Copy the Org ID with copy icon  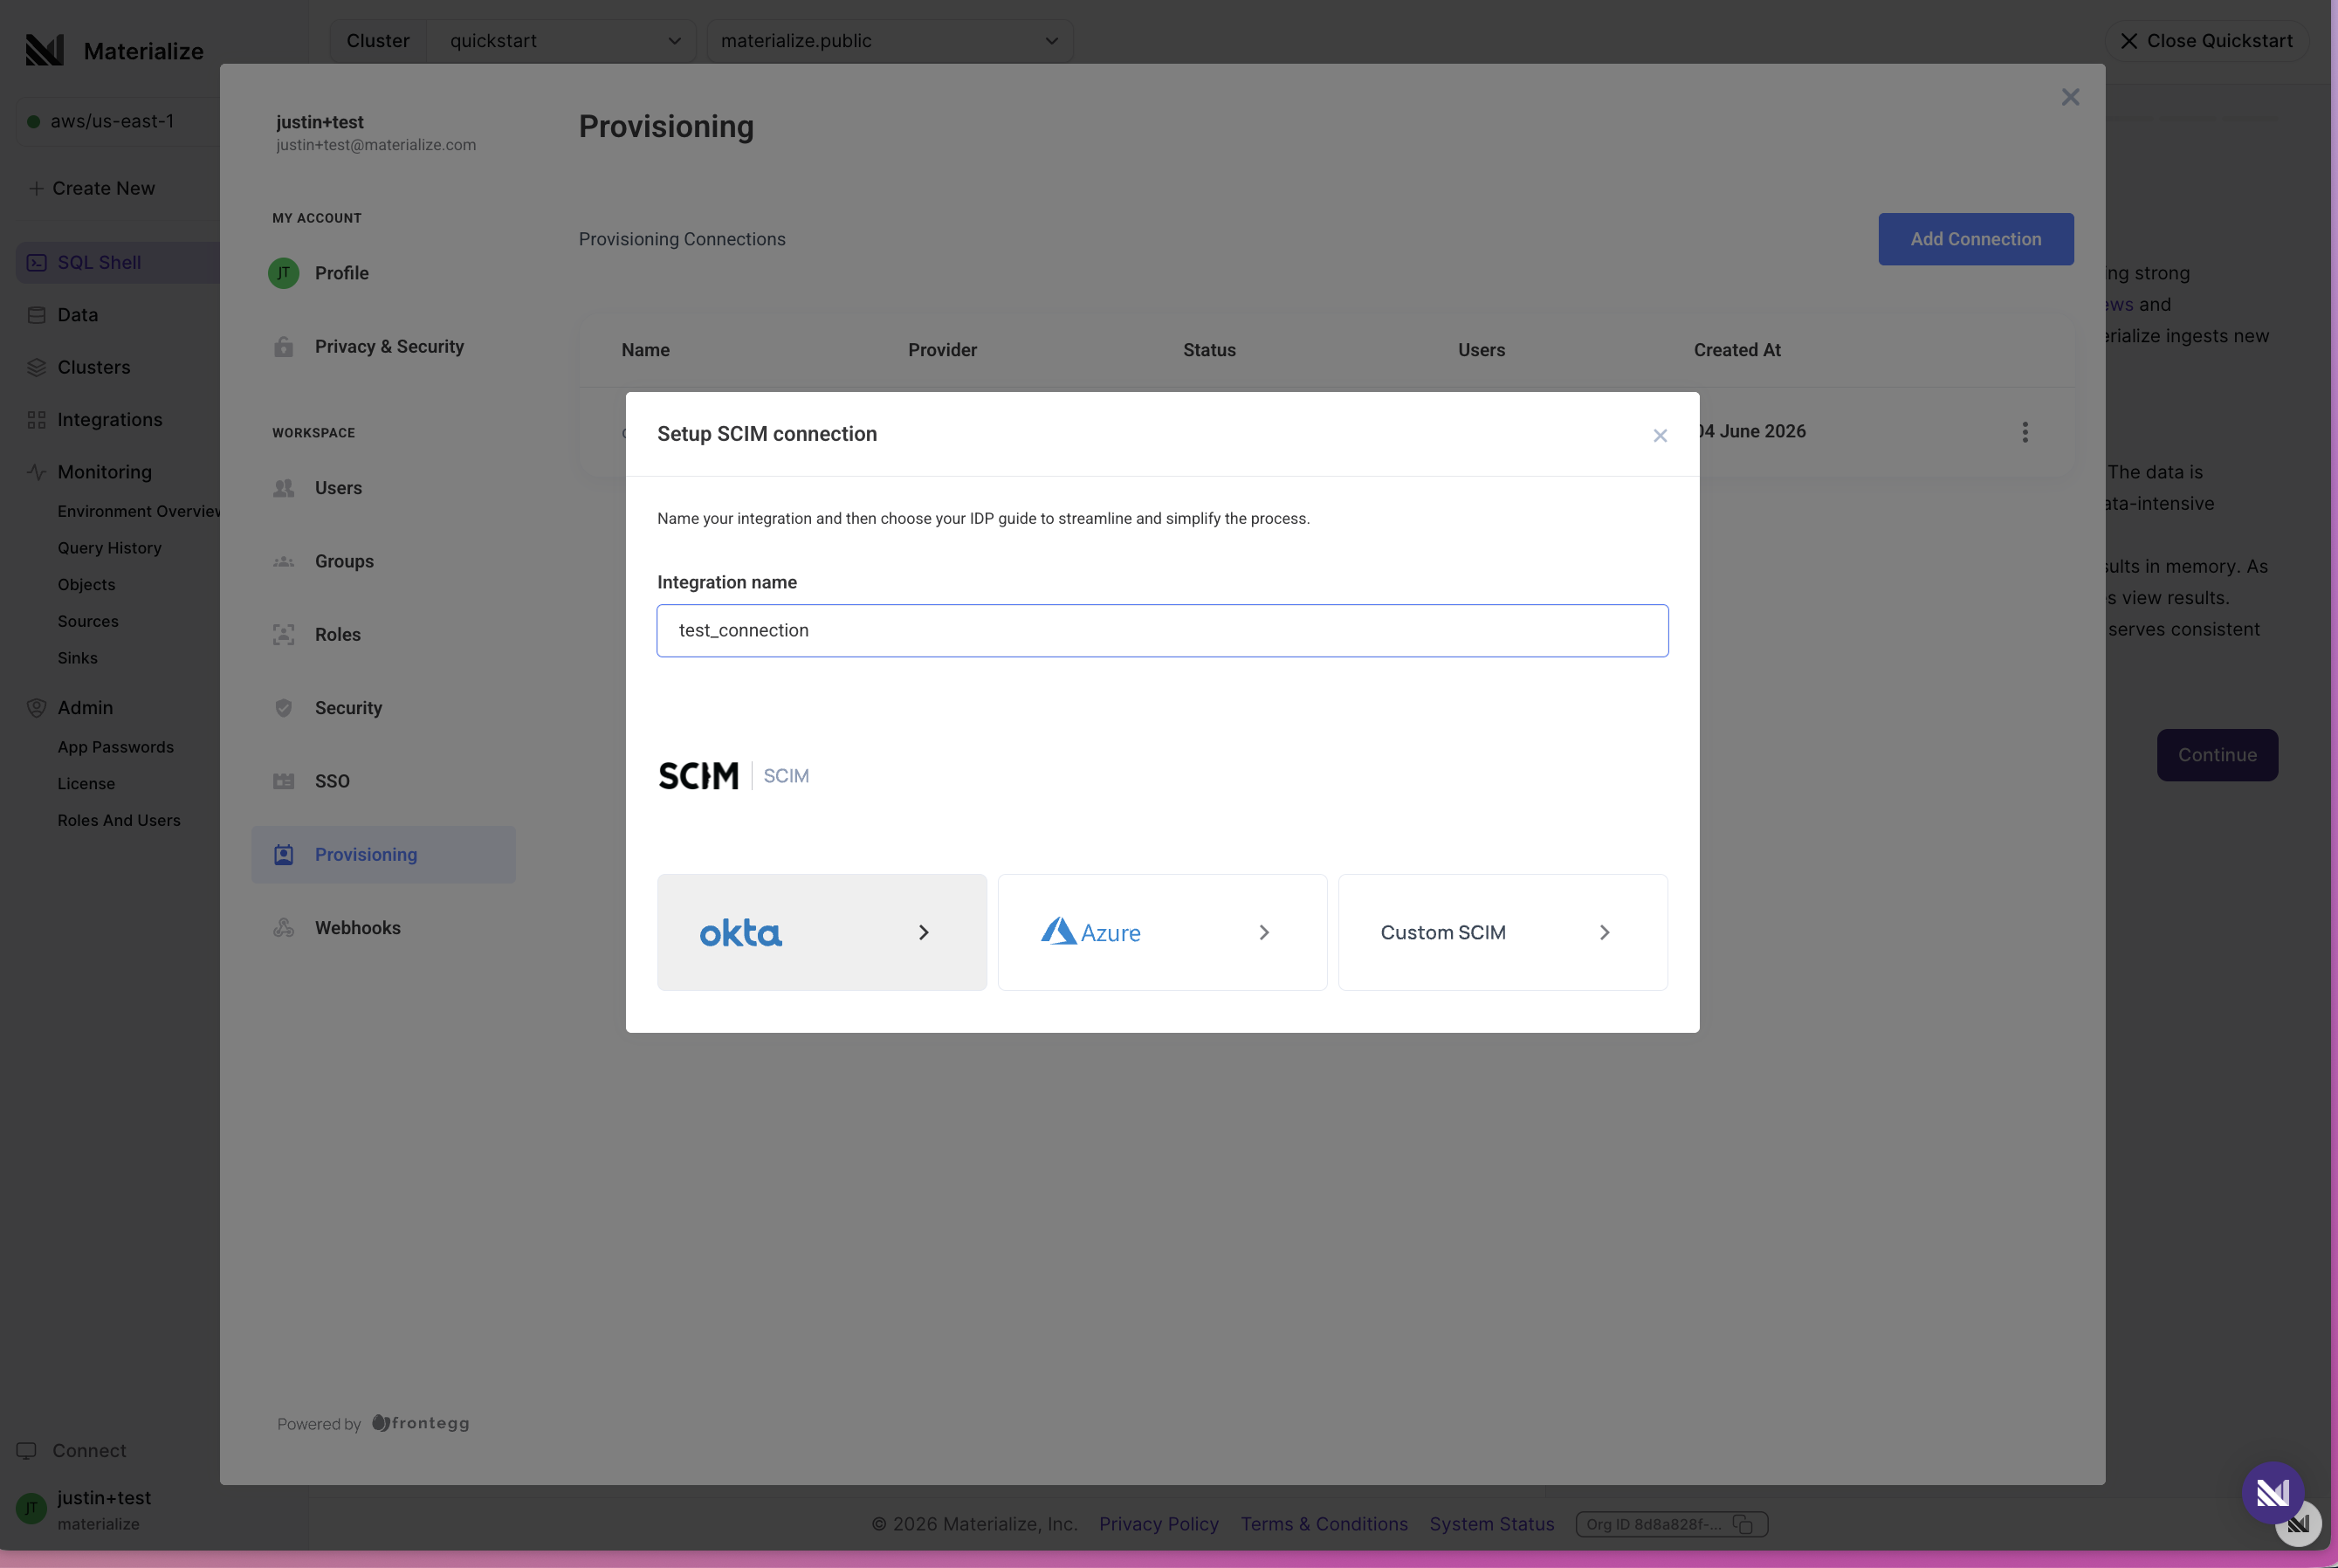tap(1742, 1524)
